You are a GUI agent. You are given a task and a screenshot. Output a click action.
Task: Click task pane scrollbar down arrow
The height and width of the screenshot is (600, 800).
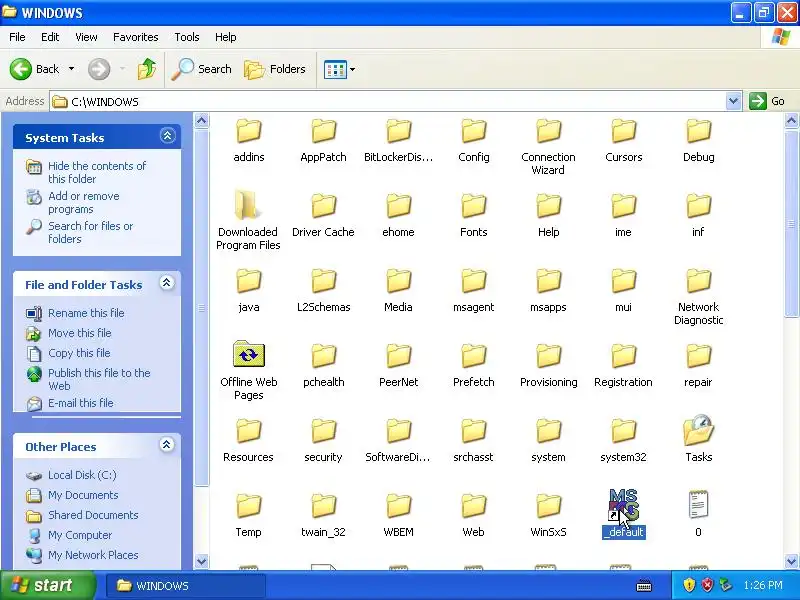point(202,561)
